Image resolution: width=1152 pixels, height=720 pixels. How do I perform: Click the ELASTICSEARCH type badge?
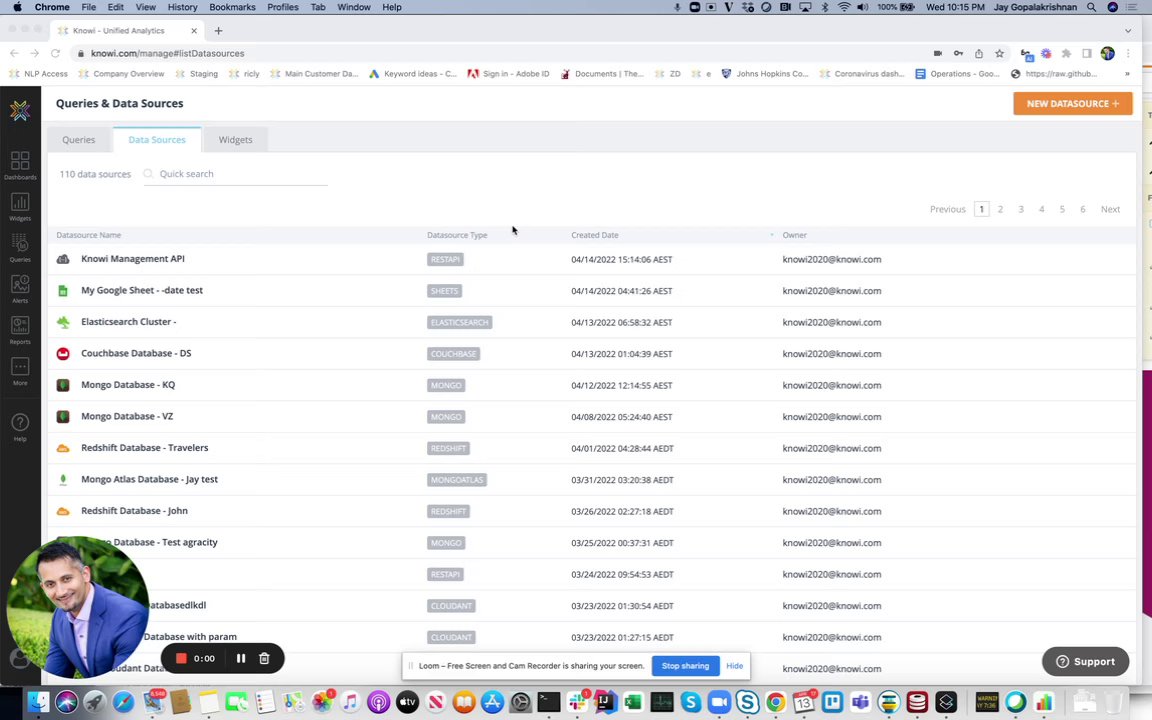point(460,323)
